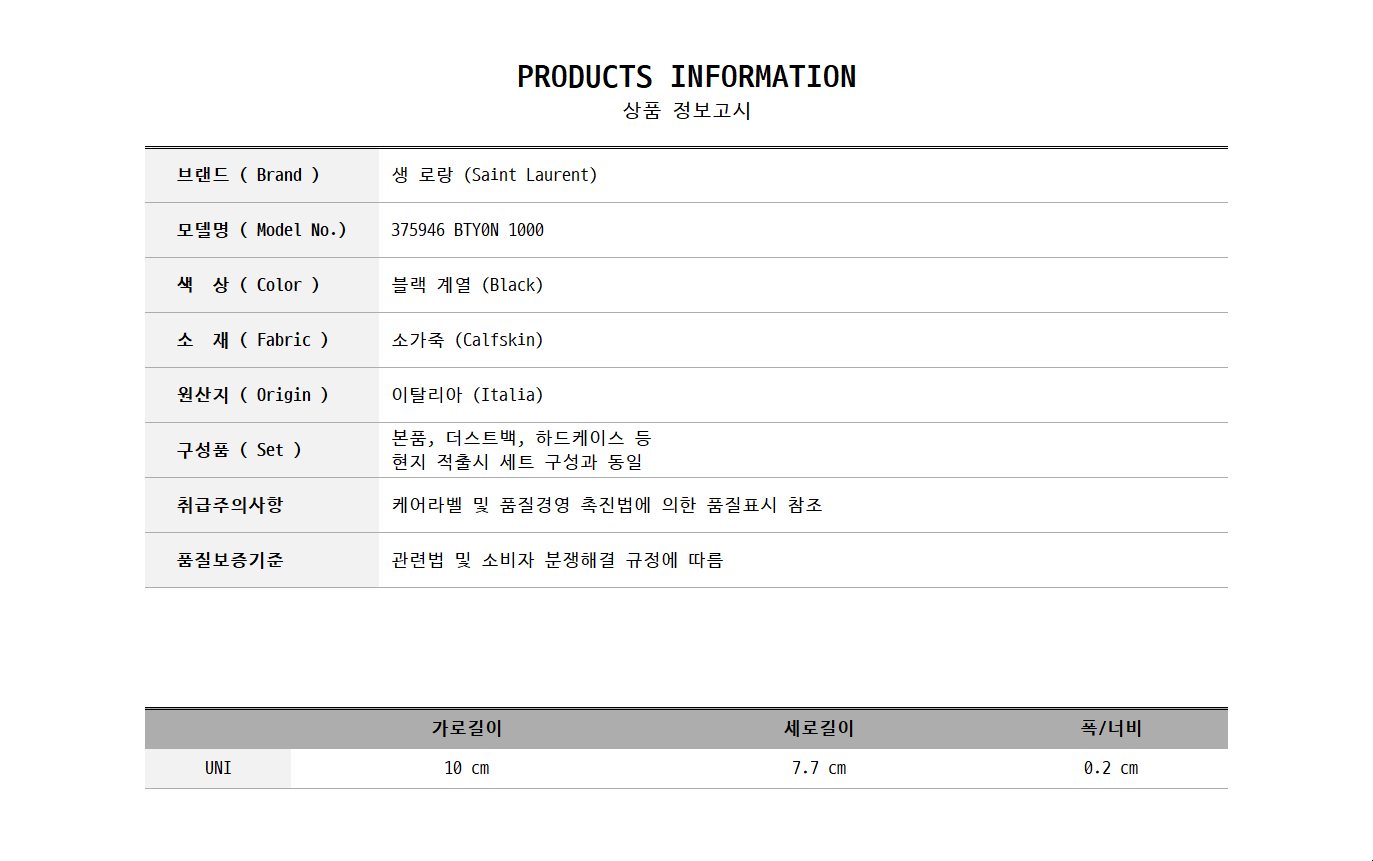Screen dimensions: 1373x861
Task: Click the 7.7 cm measurement value
Action: click(x=819, y=768)
